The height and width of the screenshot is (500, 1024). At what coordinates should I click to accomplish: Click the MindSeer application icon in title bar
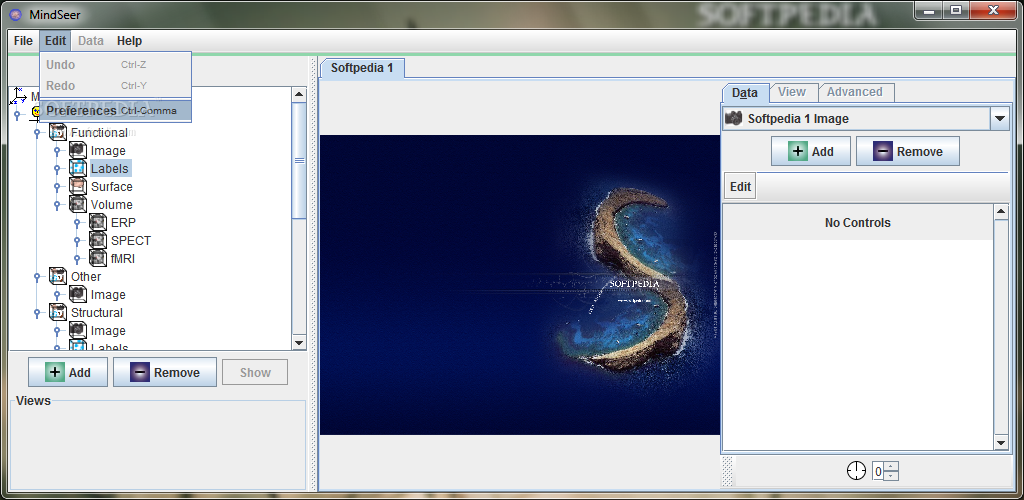tap(16, 14)
